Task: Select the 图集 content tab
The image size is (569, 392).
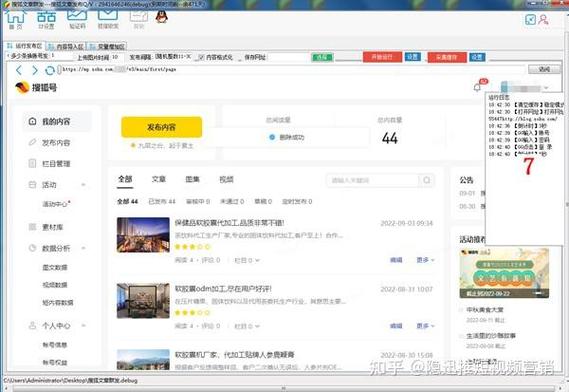Action: tap(192, 179)
